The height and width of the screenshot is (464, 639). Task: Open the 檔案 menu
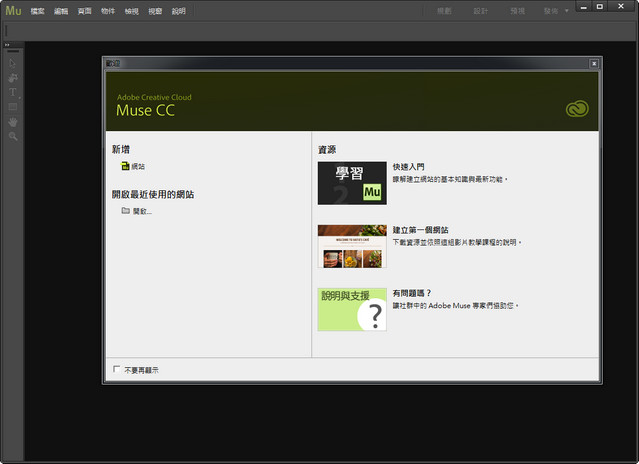pos(37,11)
